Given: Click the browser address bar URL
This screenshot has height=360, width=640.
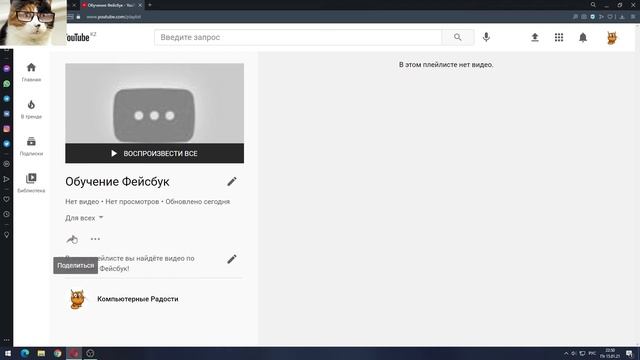Looking at the screenshot, I should (x=113, y=17).
